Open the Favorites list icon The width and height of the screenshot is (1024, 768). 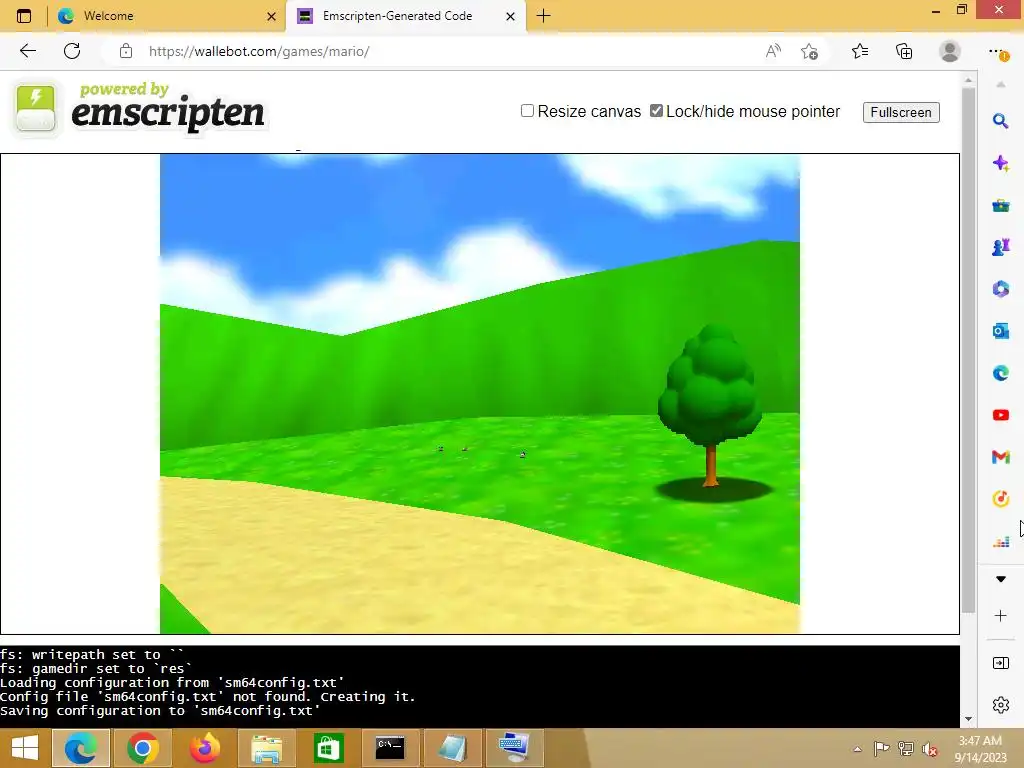pos(860,51)
